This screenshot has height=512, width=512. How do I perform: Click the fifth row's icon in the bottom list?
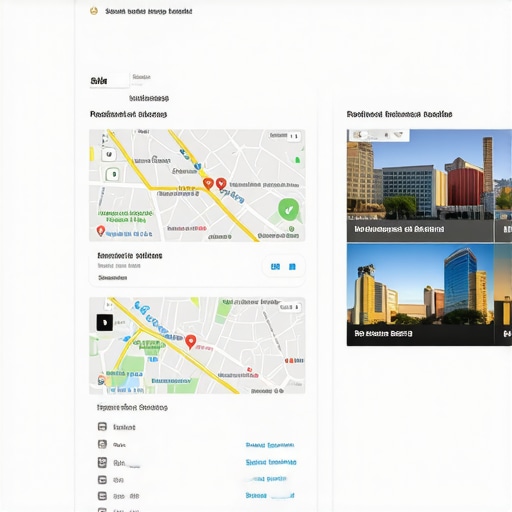(x=102, y=496)
